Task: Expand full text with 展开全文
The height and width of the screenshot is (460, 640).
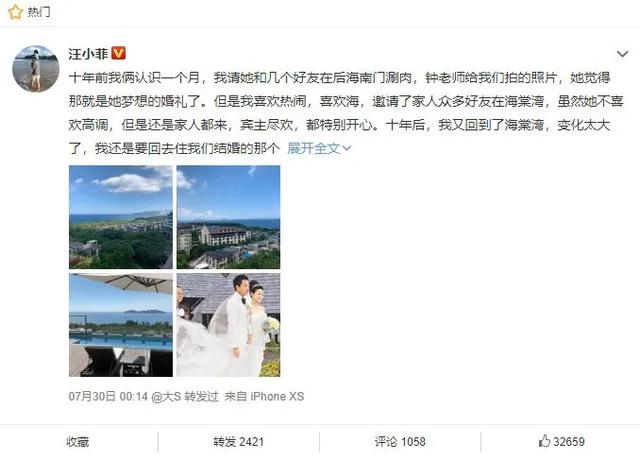Action: (x=319, y=148)
